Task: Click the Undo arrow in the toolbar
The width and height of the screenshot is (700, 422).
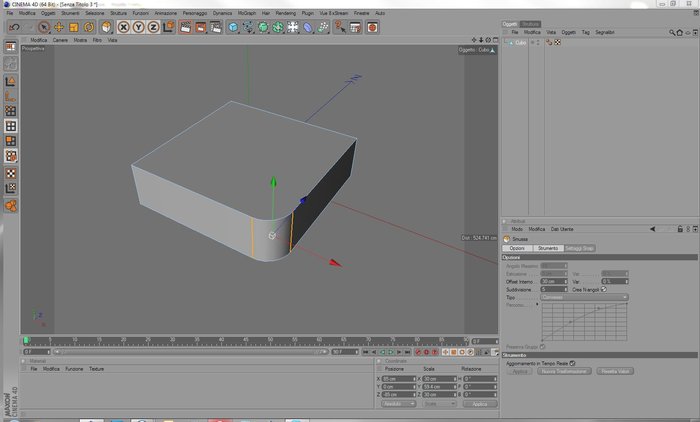Action: point(14,27)
